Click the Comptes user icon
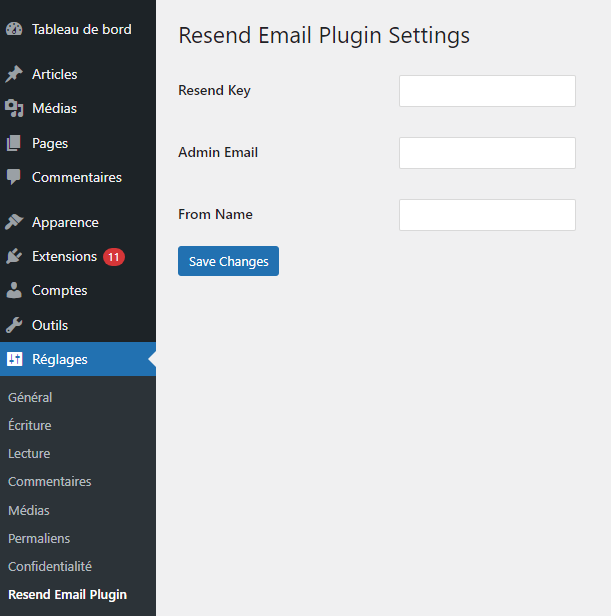611x616 pixels. point(14,290)
